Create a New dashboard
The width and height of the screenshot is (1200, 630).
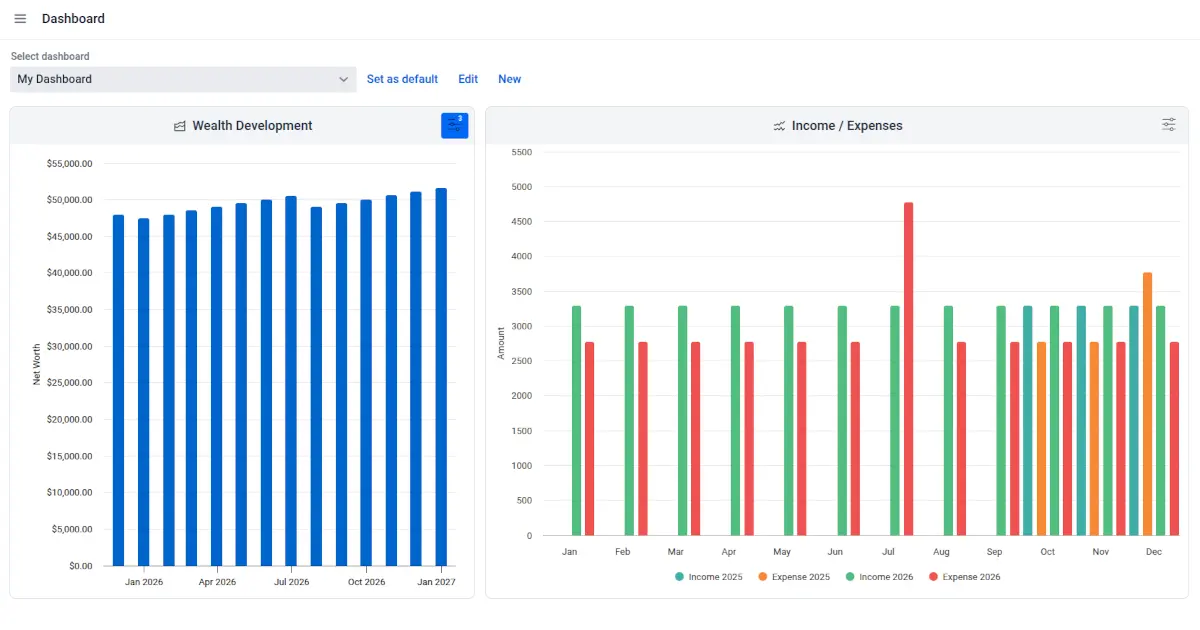point(509,79)
